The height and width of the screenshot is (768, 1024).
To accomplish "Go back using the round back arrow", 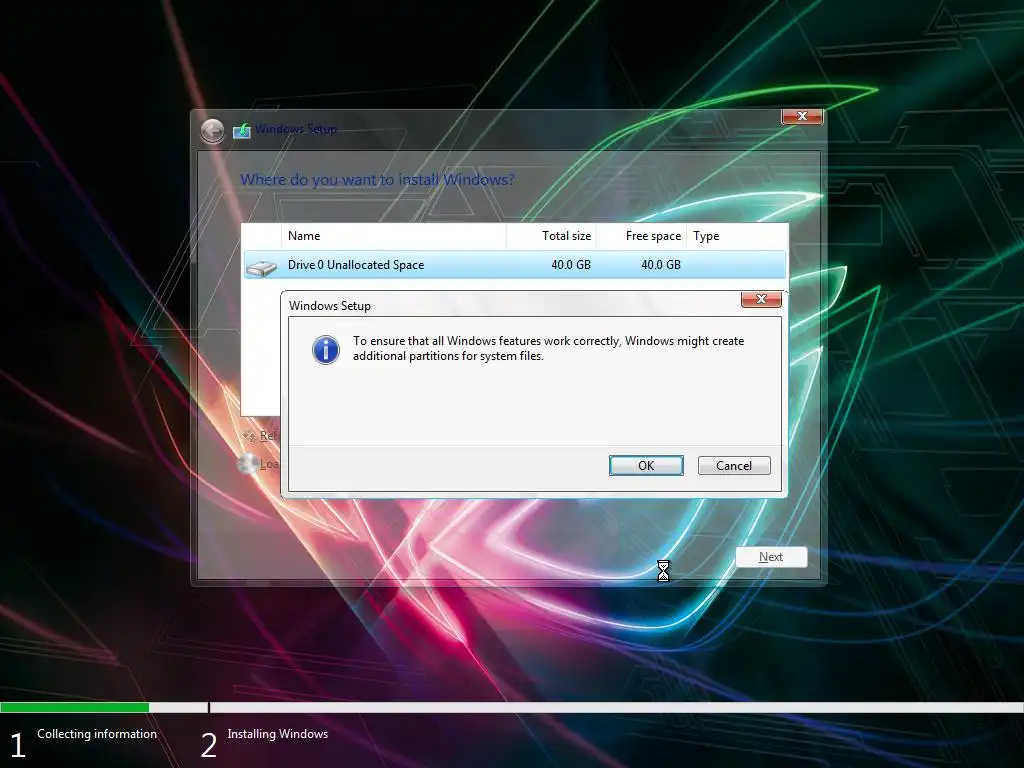I will [212, 131].
